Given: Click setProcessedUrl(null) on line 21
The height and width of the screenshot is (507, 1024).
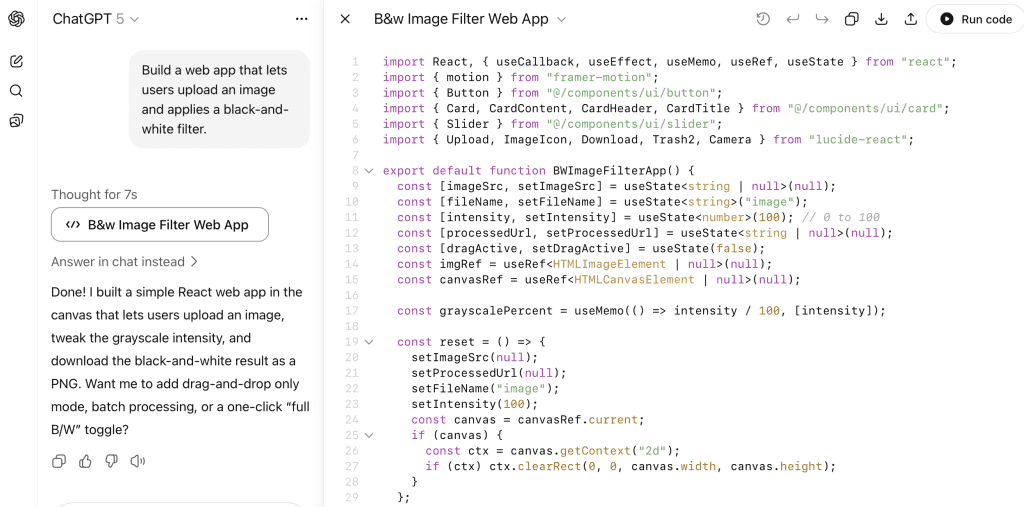Looking at the screenshot, I should click(x=486, y=373).
